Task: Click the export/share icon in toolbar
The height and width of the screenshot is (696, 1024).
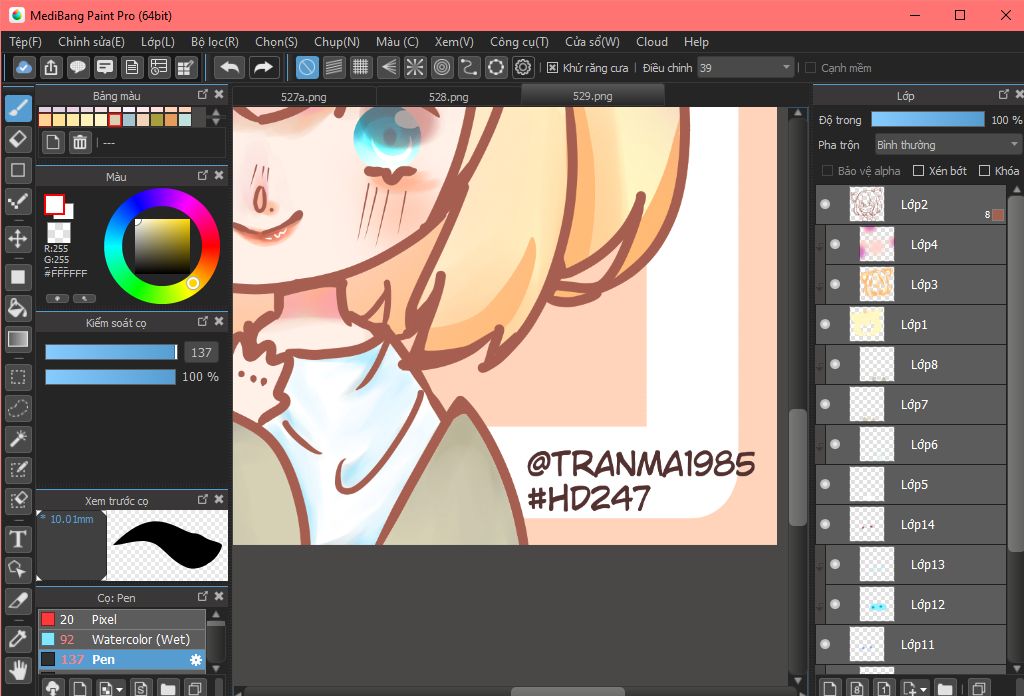Action: tap(51, 67)
